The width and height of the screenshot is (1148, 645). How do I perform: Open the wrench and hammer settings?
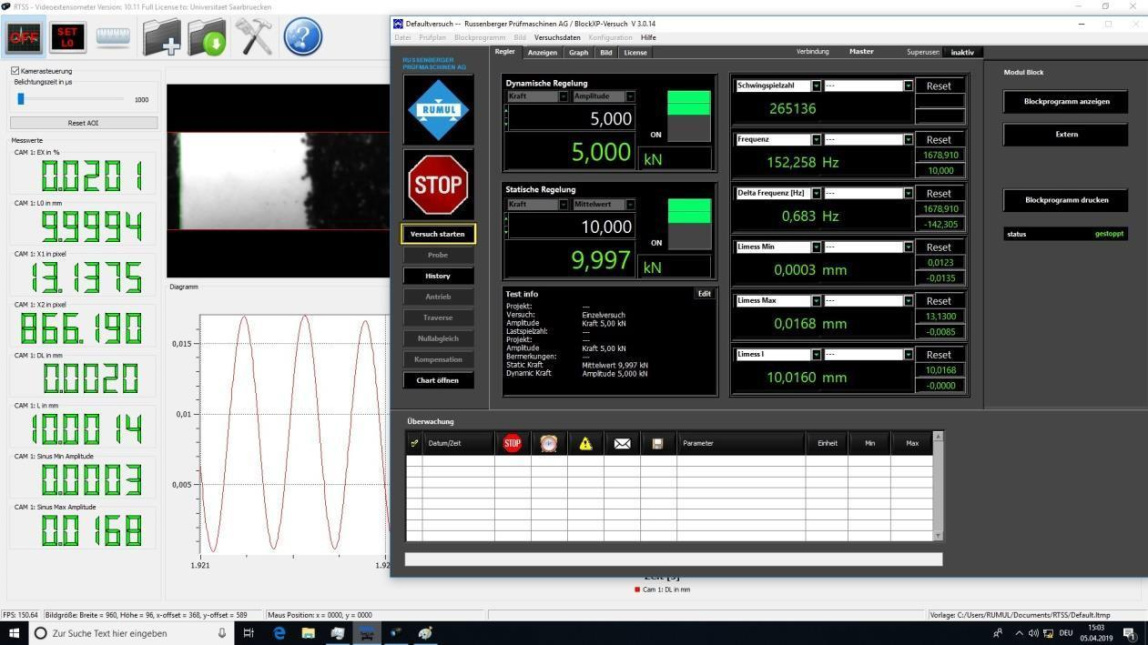point(254,37)
